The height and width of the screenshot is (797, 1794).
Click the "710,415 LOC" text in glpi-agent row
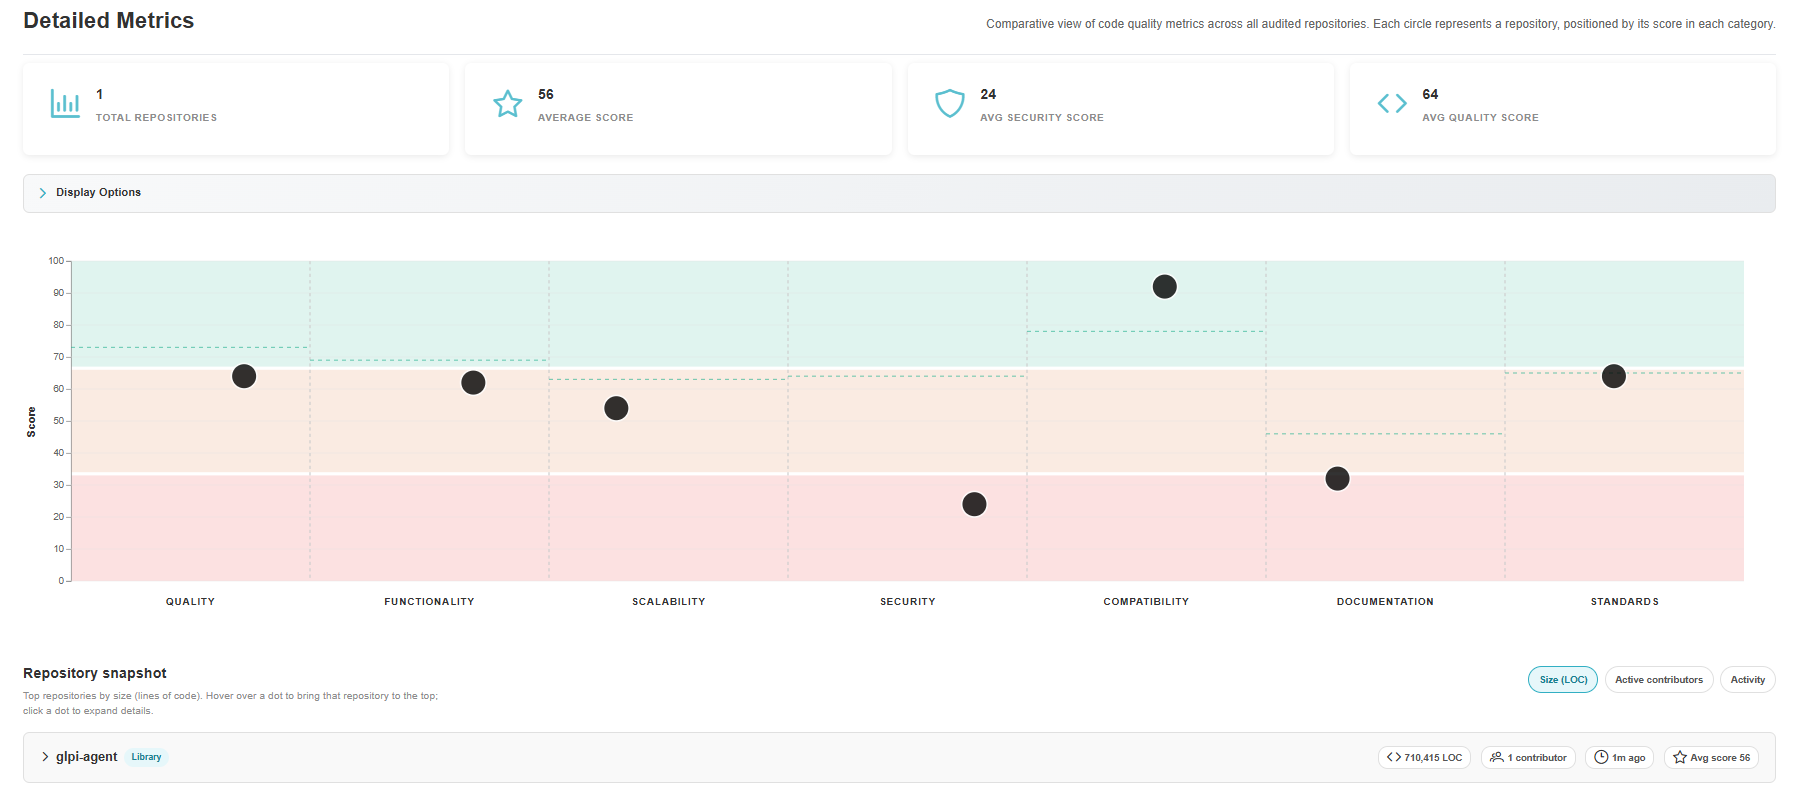pyautogui.click(x=1433, y=758)
